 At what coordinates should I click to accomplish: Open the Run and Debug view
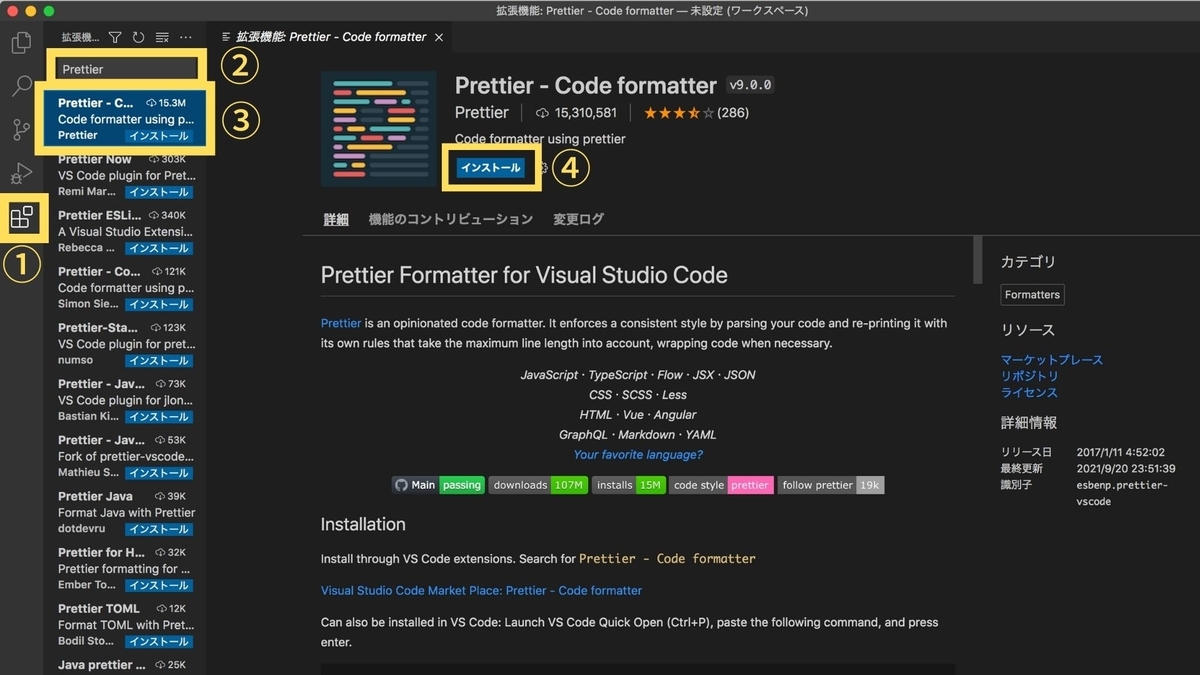point(21,172)
